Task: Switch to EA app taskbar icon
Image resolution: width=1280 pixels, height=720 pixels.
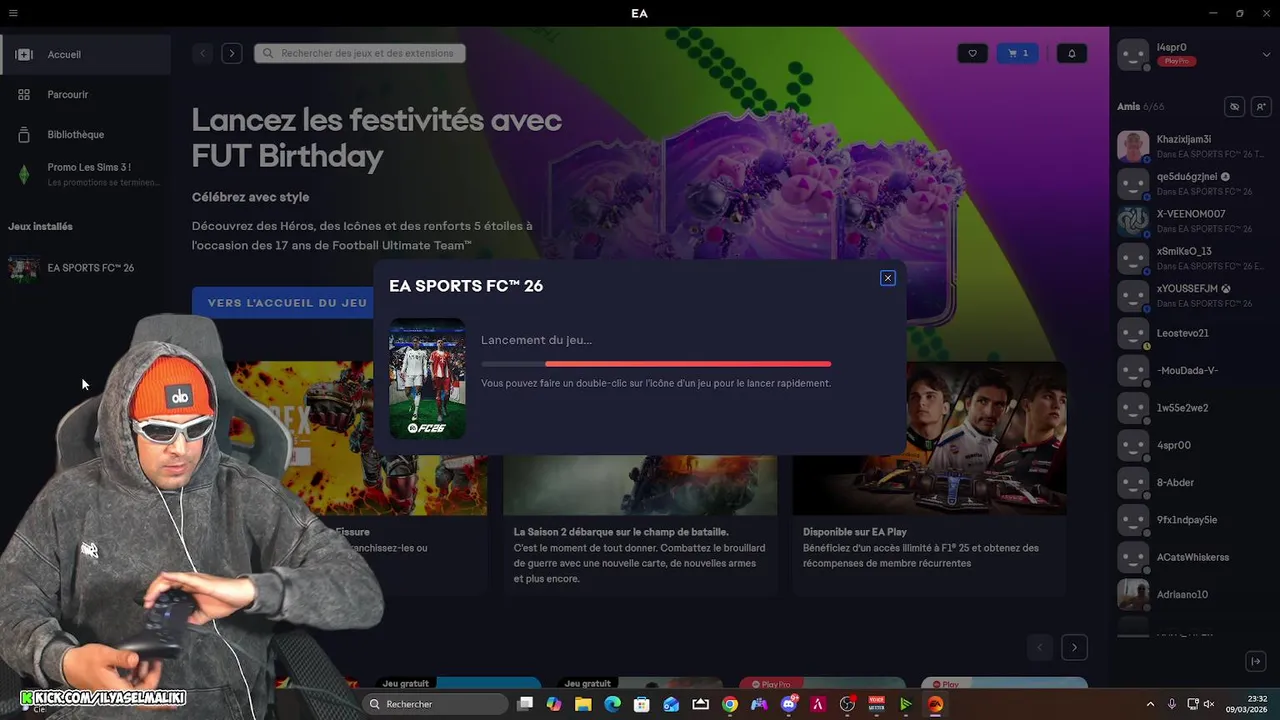Action: (936, 704)
